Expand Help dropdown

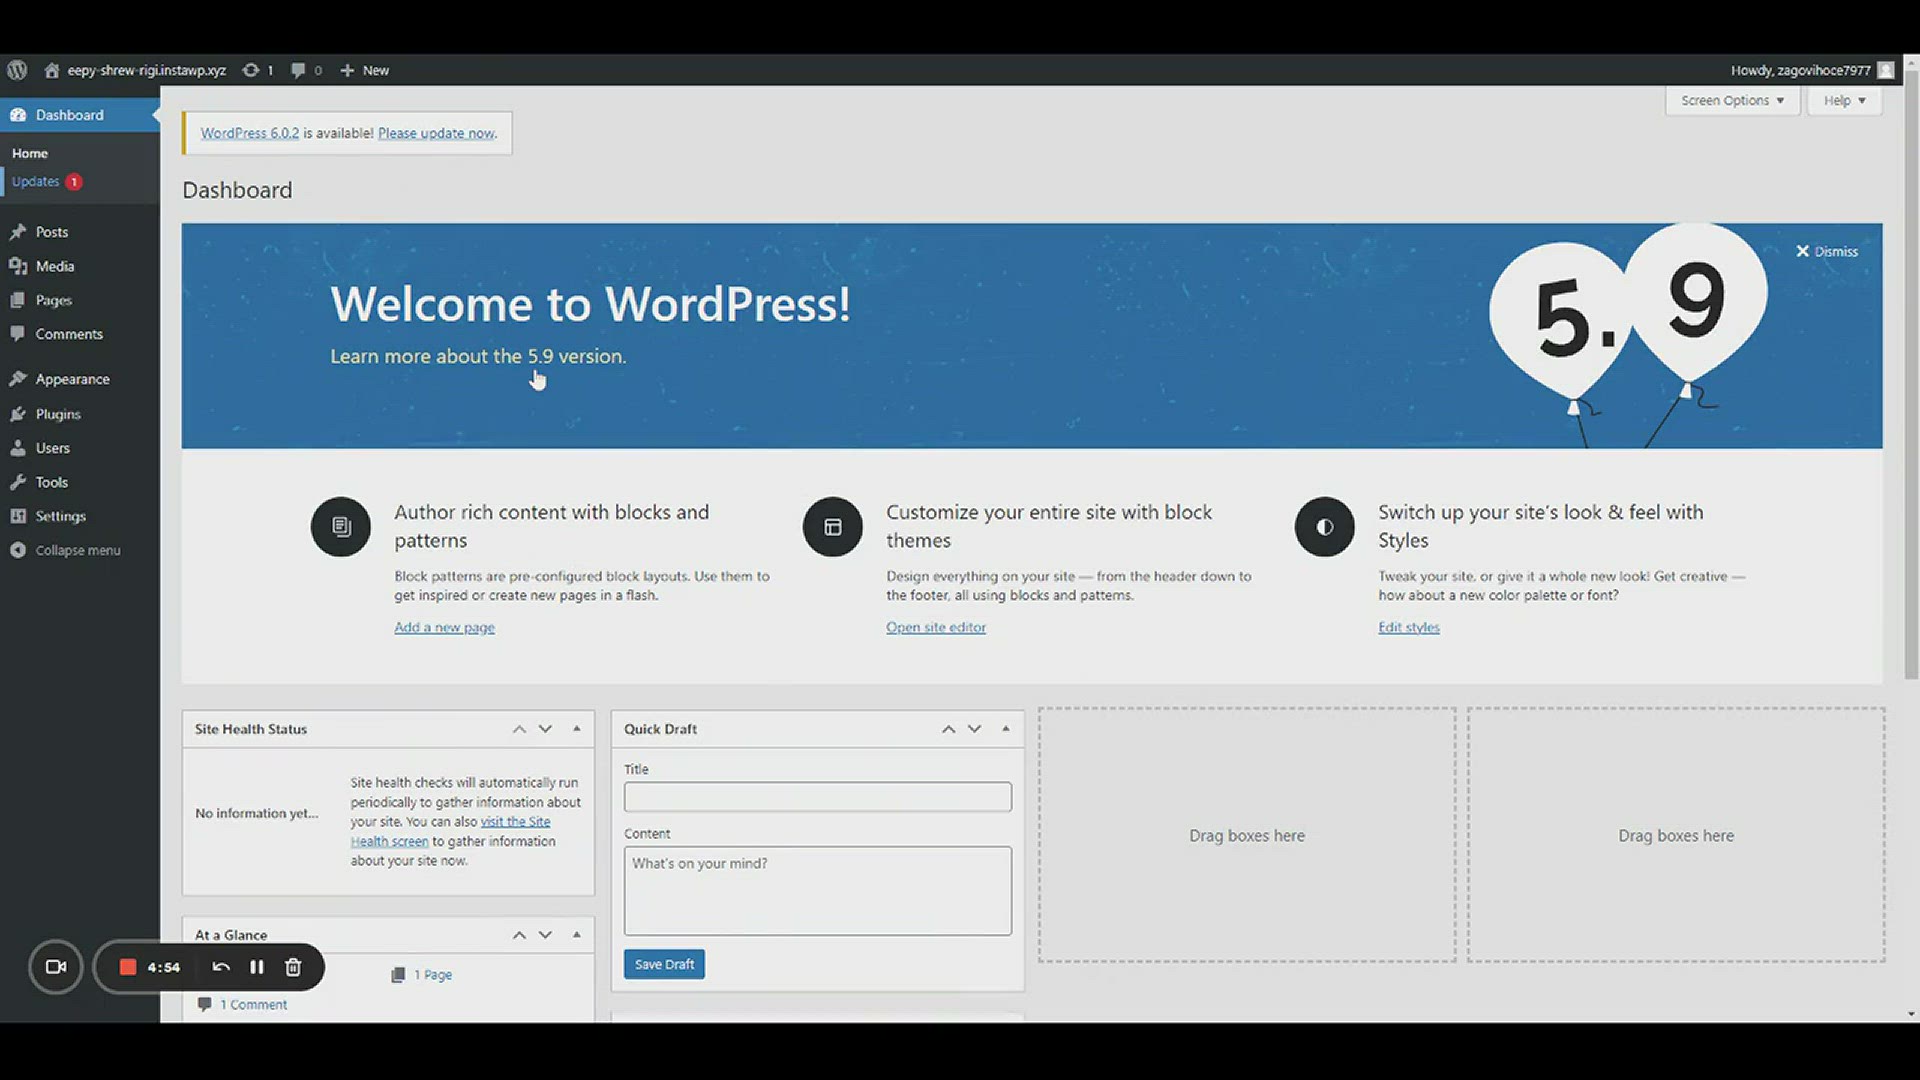coord(1844,100)
